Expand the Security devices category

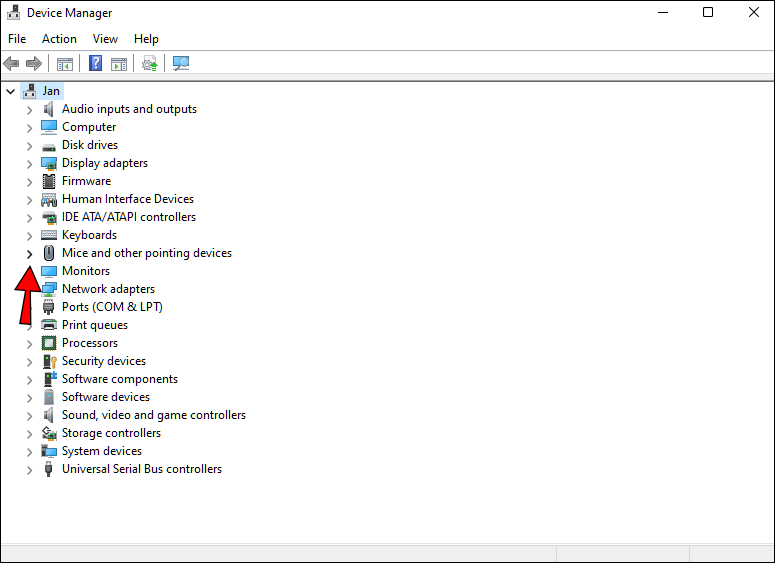click(x=29, y=362)
